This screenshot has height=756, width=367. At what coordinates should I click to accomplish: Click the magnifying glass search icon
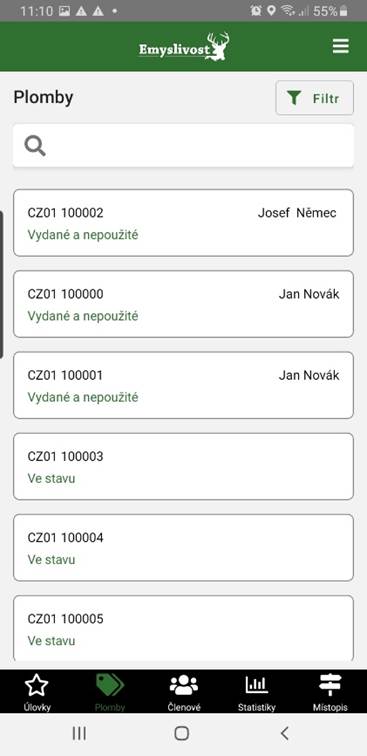pos(35,146)
